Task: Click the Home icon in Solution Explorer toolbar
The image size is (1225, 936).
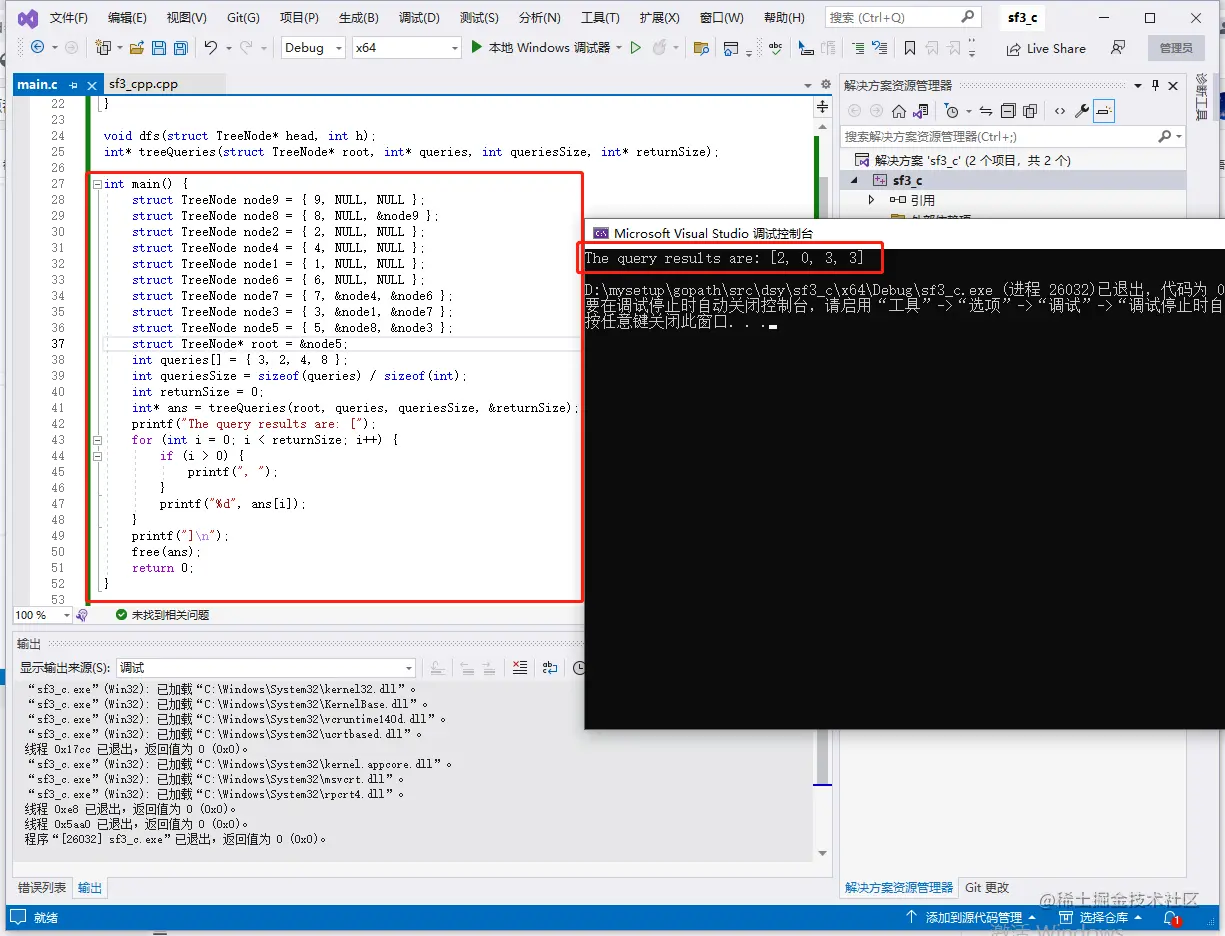Action: click(899, 111)
